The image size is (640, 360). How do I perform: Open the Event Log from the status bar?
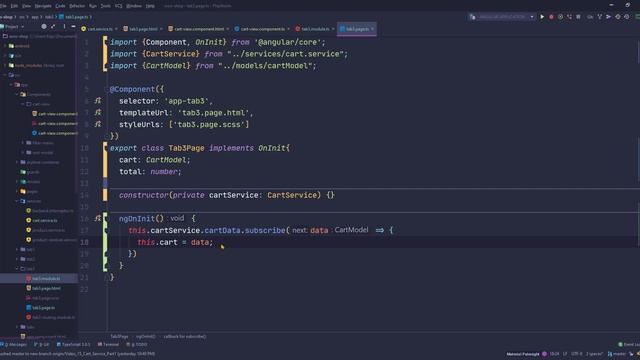click(x=629, y=344)
